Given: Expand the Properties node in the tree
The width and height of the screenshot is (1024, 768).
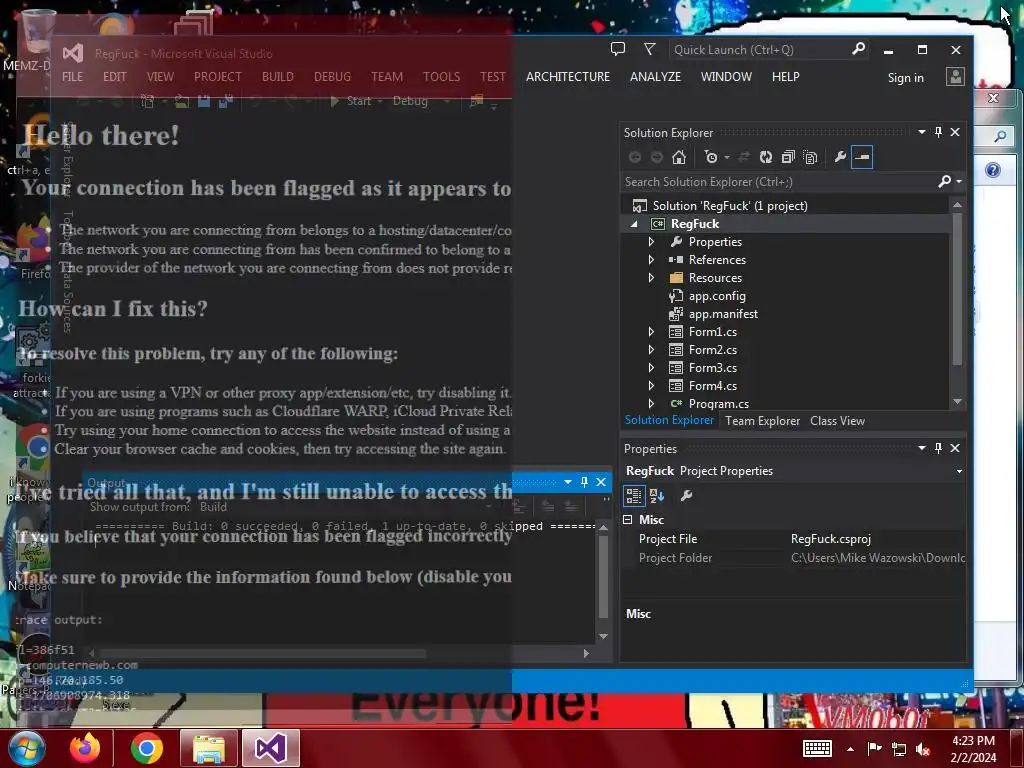Looking at the screenshot, I should click(x=651, y=242).
